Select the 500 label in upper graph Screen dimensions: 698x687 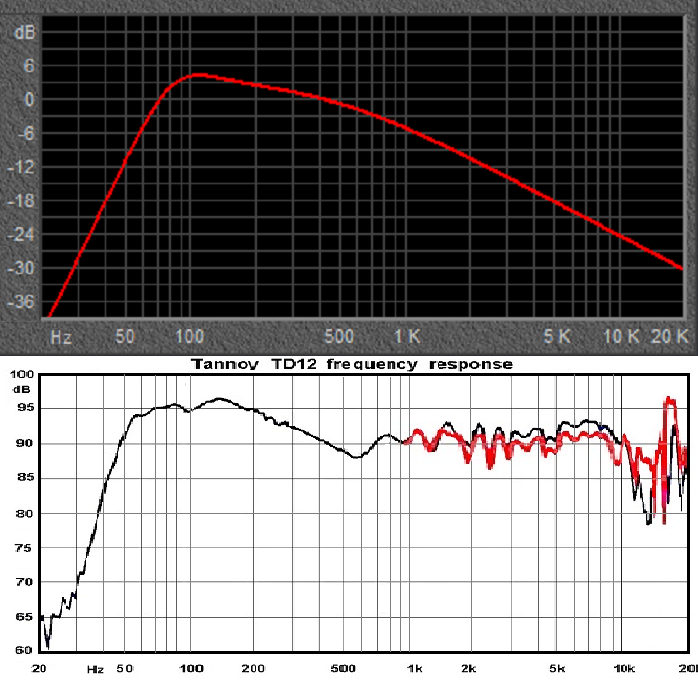pos(341,334)
